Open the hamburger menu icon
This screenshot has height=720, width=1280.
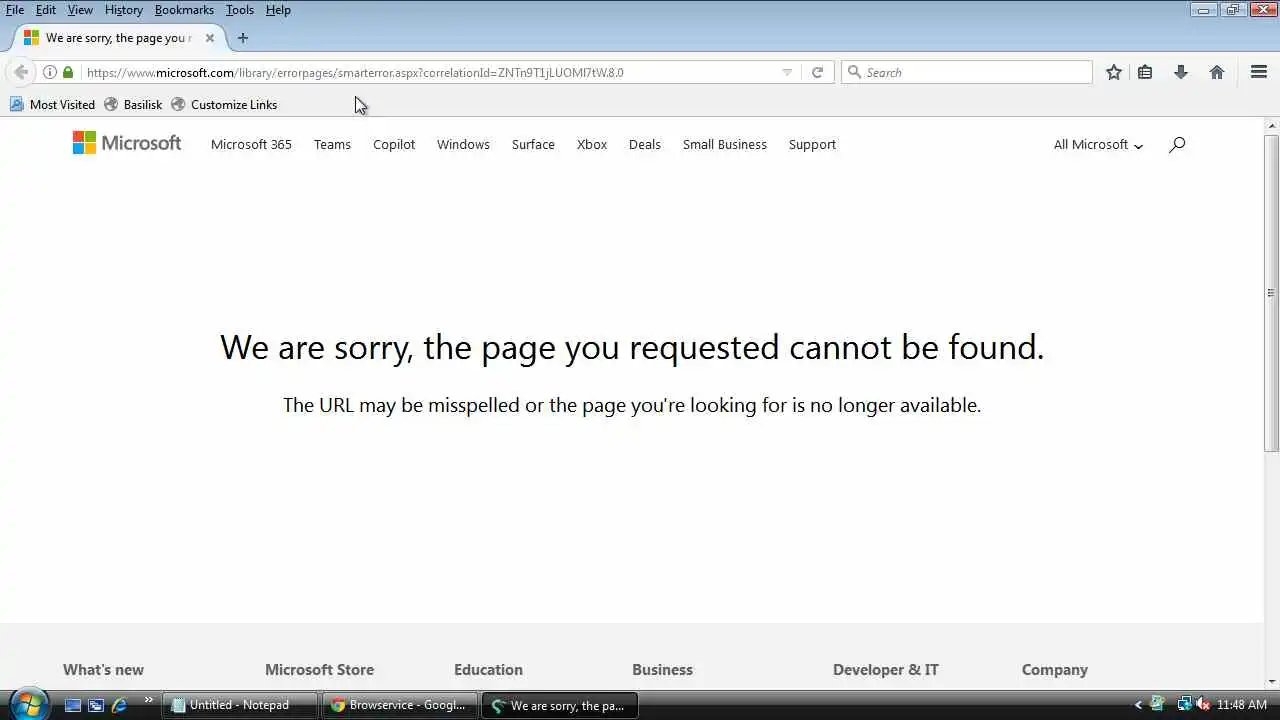[1259, 72]
